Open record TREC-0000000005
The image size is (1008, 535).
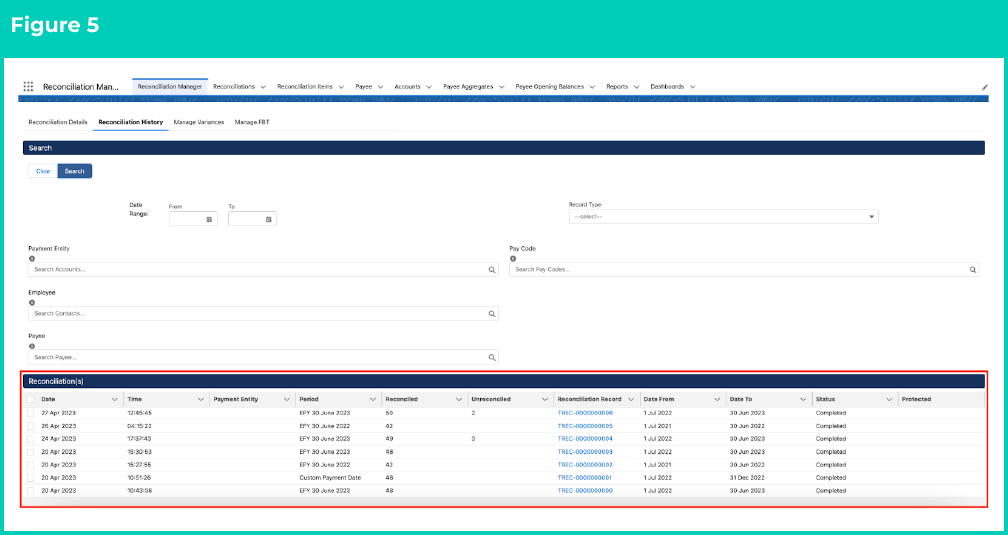[x=585, y=426]
